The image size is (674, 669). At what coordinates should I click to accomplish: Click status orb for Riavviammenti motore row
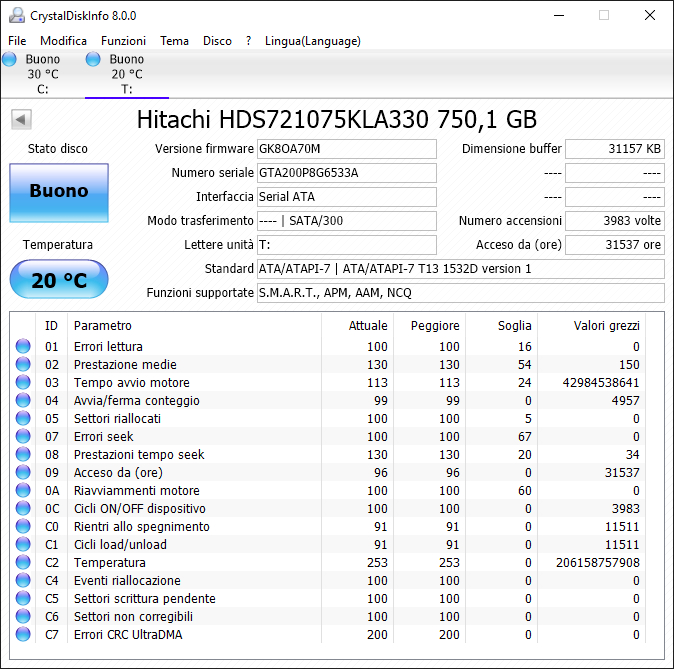23,490
